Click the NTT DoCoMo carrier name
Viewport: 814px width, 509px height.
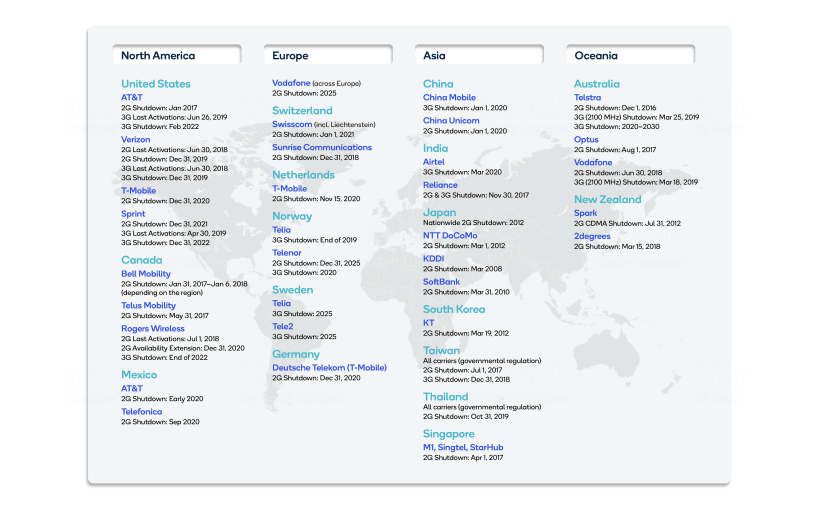tap(450, 236)
